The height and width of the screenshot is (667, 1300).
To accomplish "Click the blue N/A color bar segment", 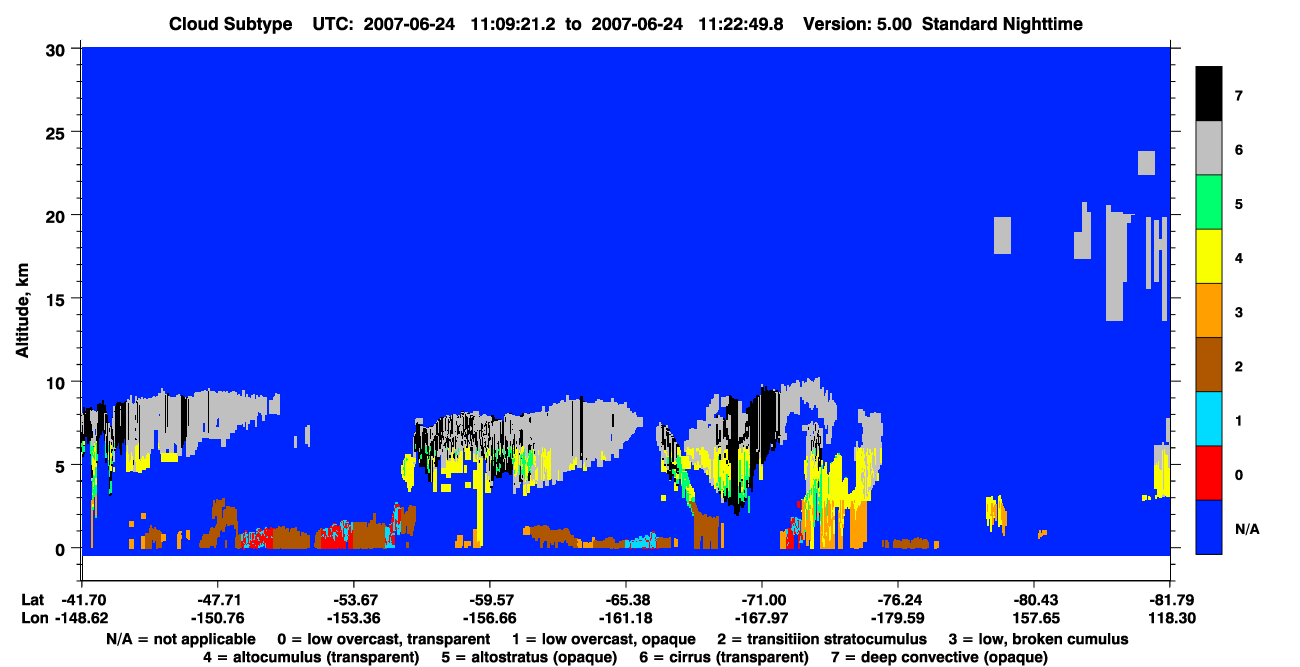I will 1209,527.
